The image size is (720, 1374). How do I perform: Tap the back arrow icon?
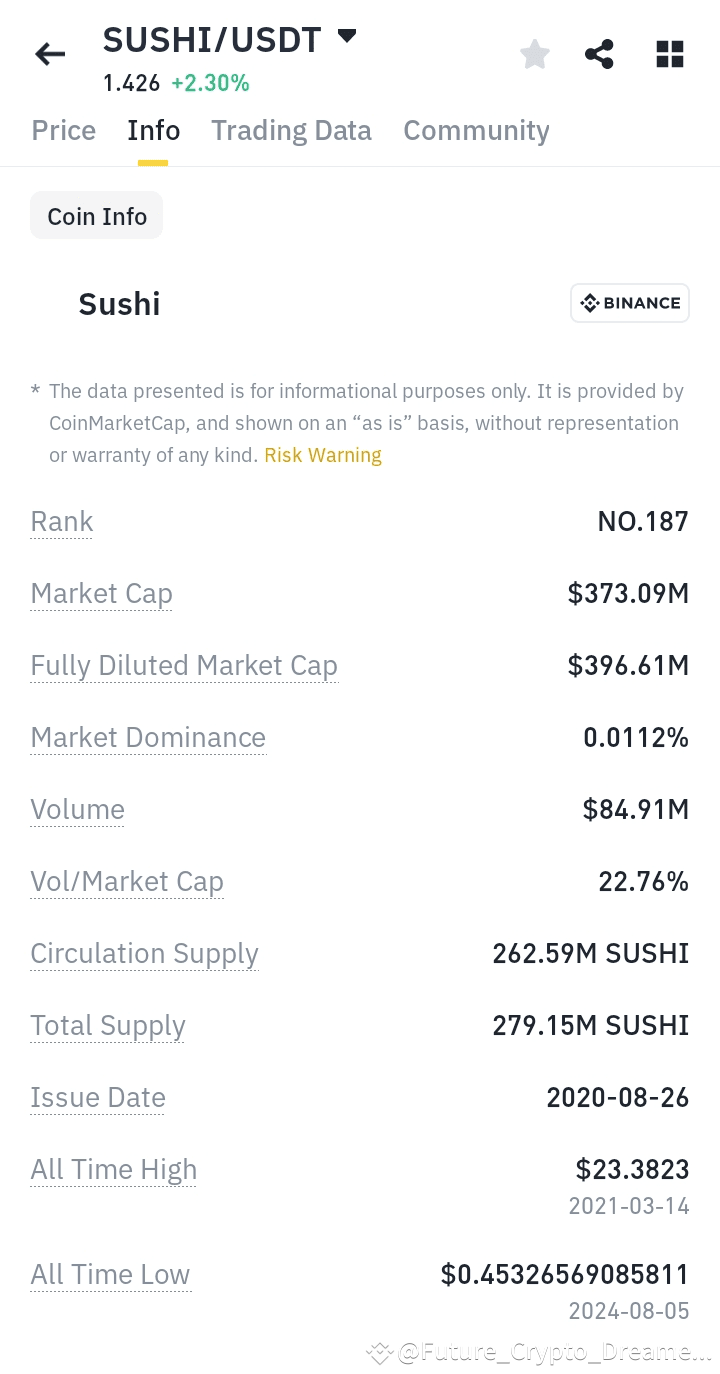[50, 54]
